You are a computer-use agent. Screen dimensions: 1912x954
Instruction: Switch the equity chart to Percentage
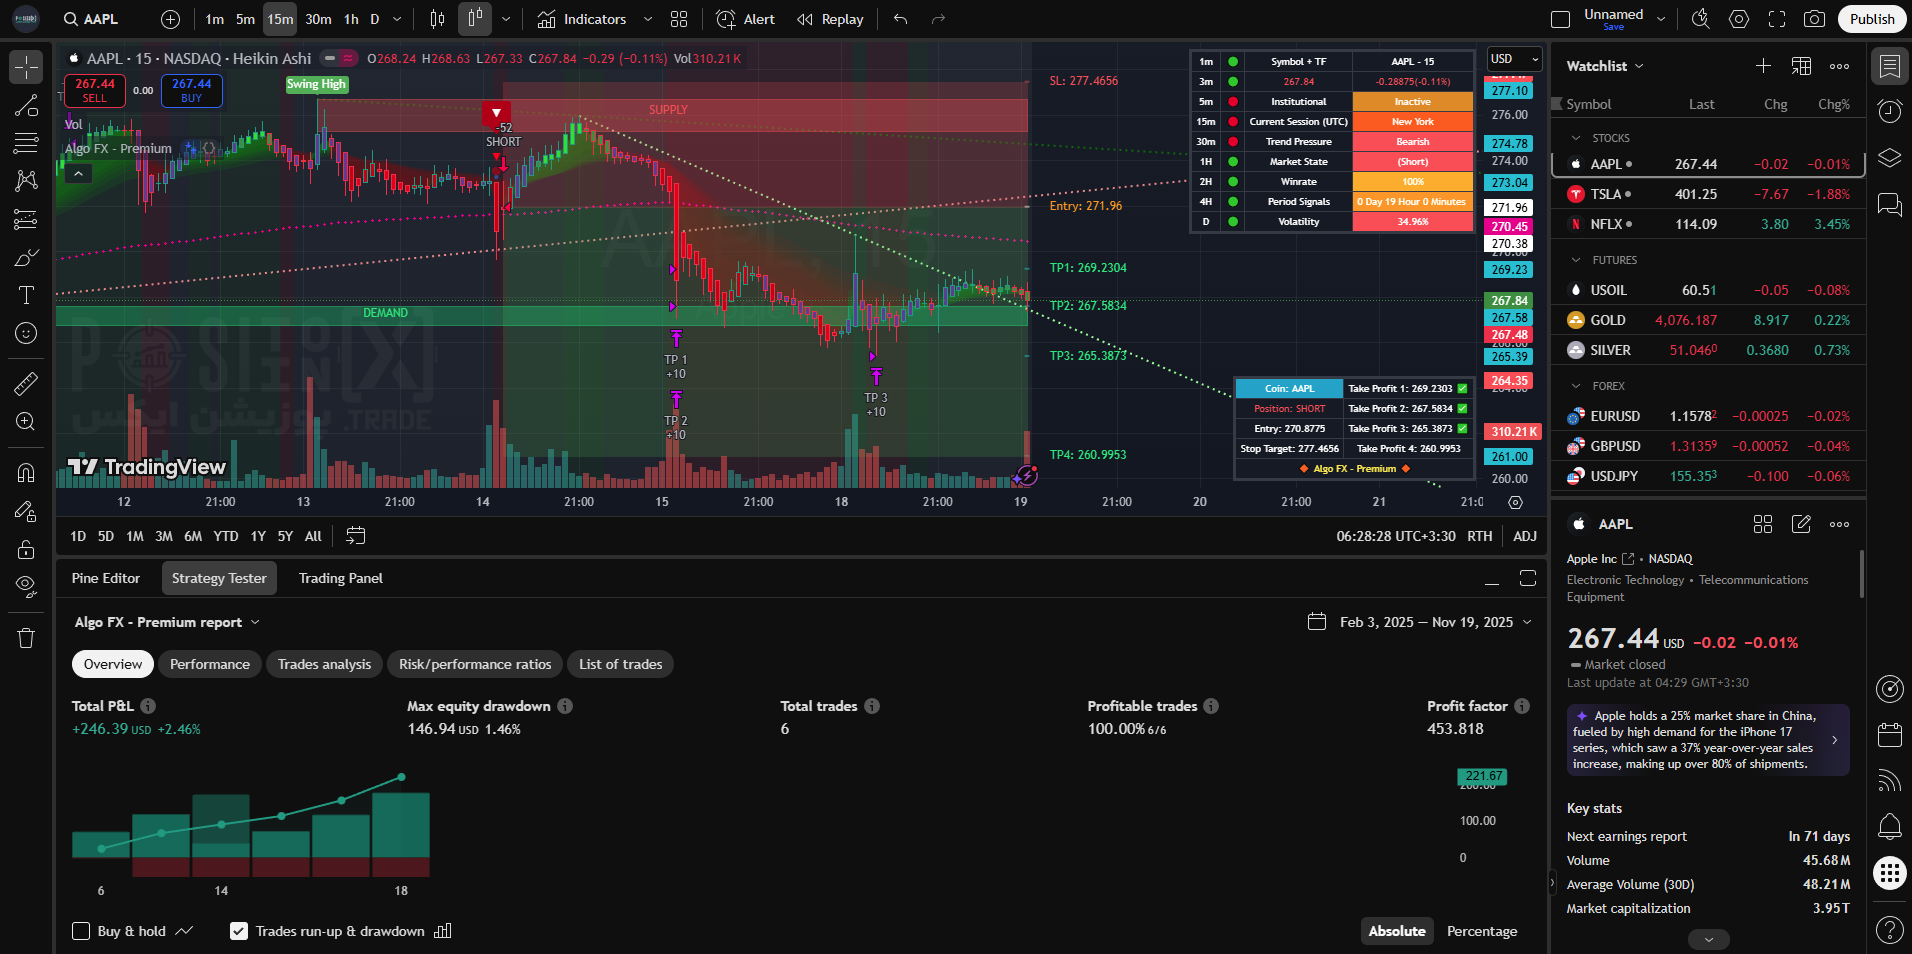click(1481, 931)
